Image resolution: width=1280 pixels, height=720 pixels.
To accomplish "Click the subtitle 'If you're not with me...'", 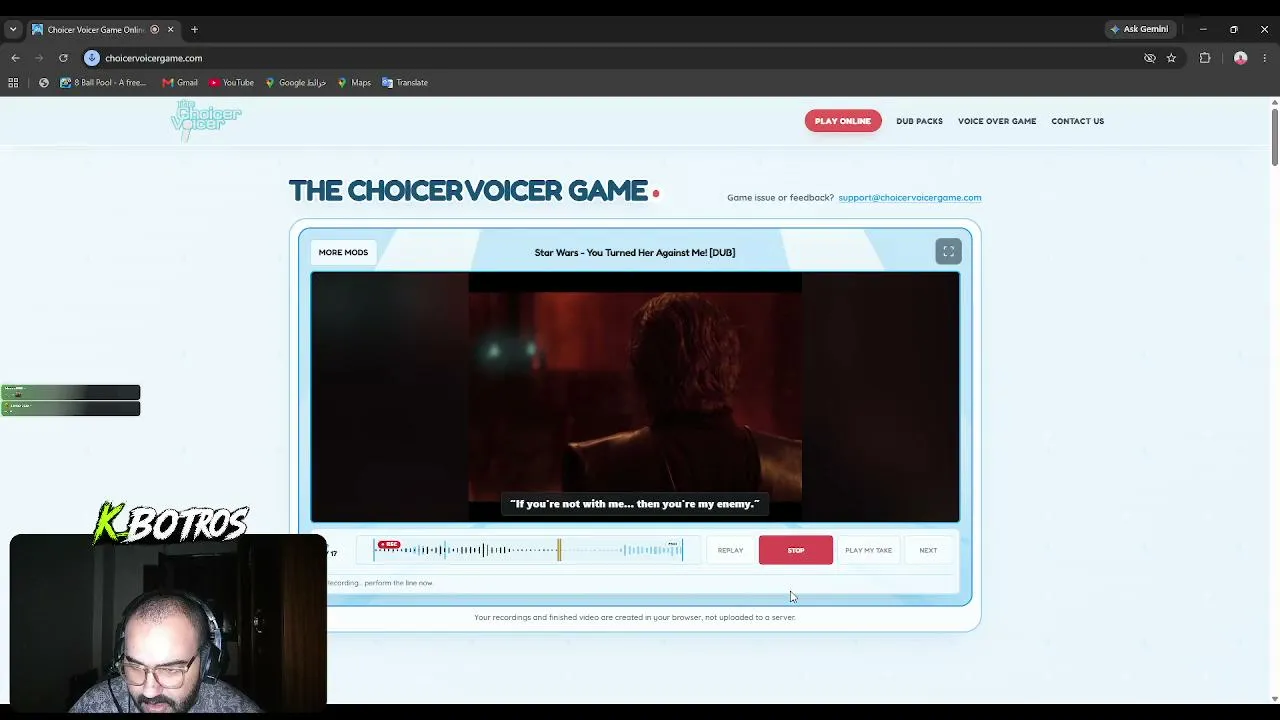I will click(x=635, y=504).
